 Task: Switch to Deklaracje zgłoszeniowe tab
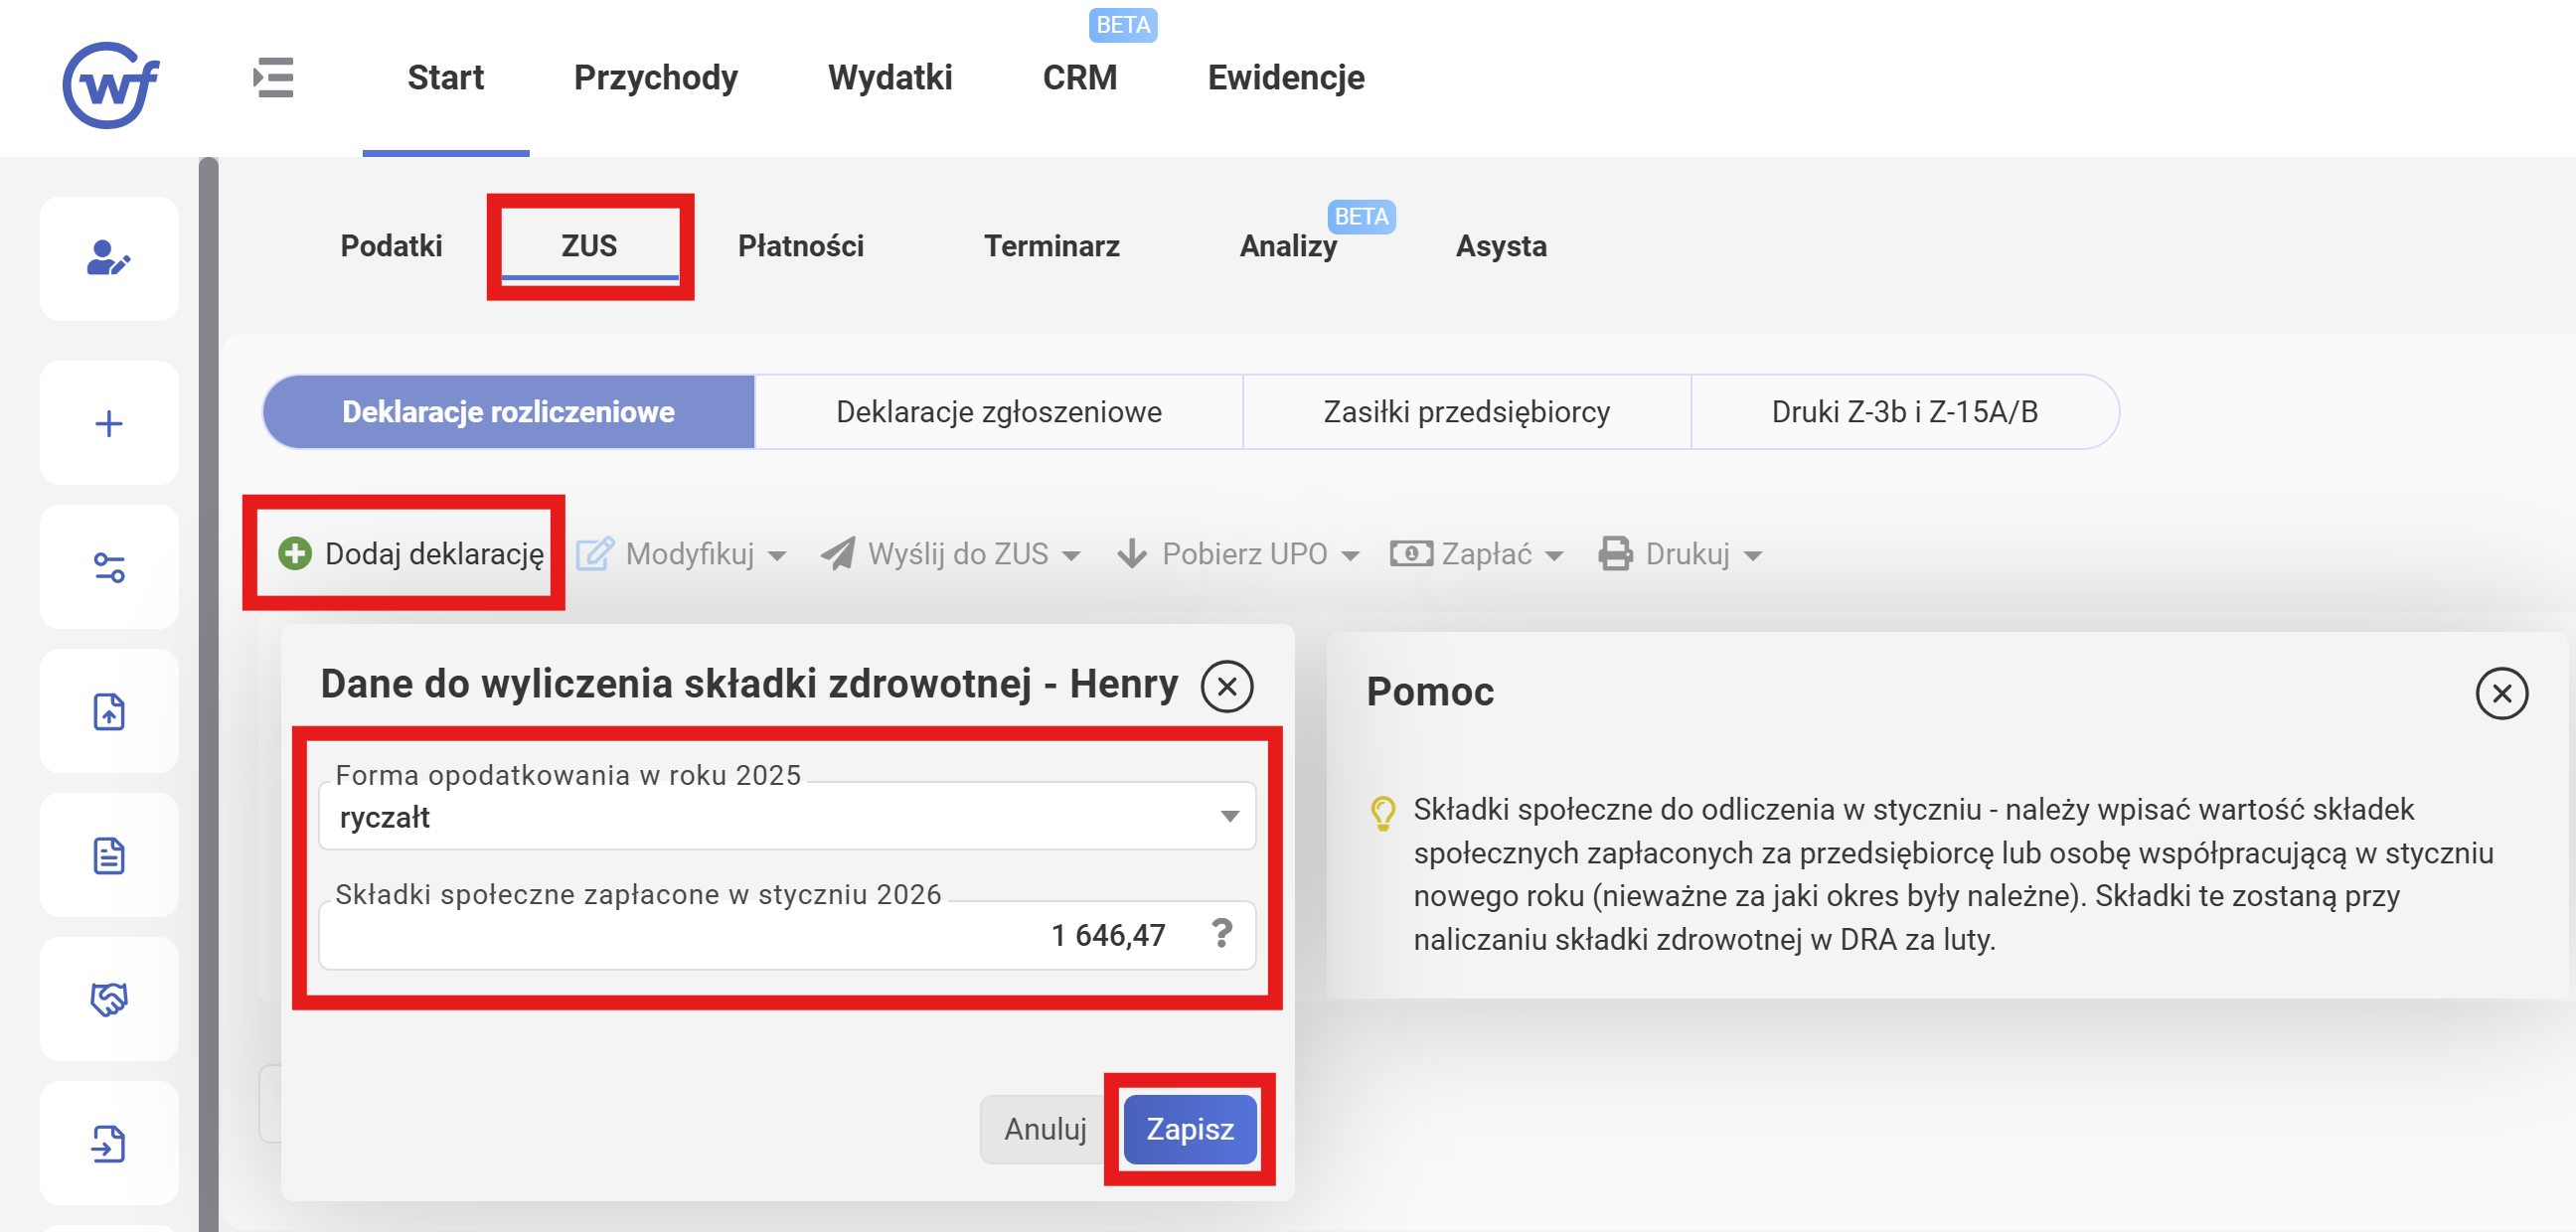click(998, 412)
